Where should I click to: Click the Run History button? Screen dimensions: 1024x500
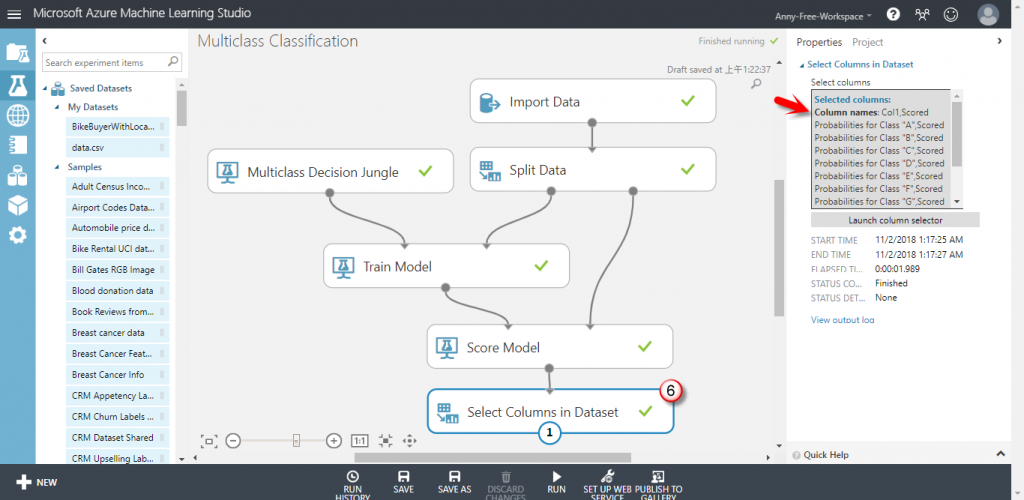coord(353,485)
